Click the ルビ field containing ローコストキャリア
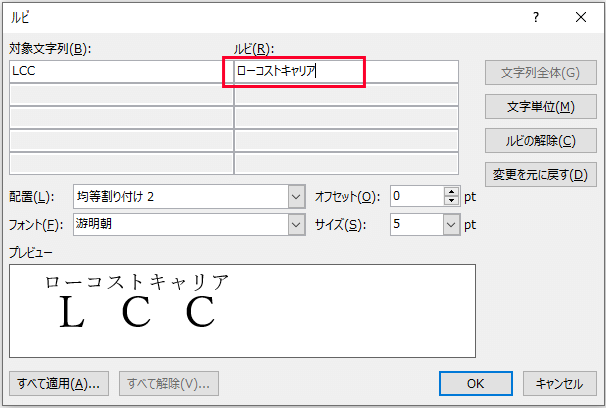The image size is (606, 408). (346, 71)
